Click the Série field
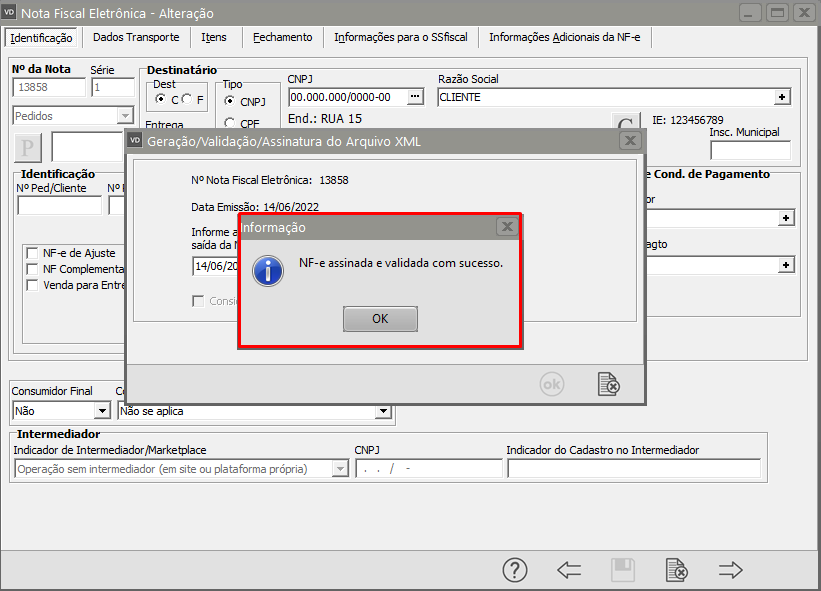 point(113,87)
